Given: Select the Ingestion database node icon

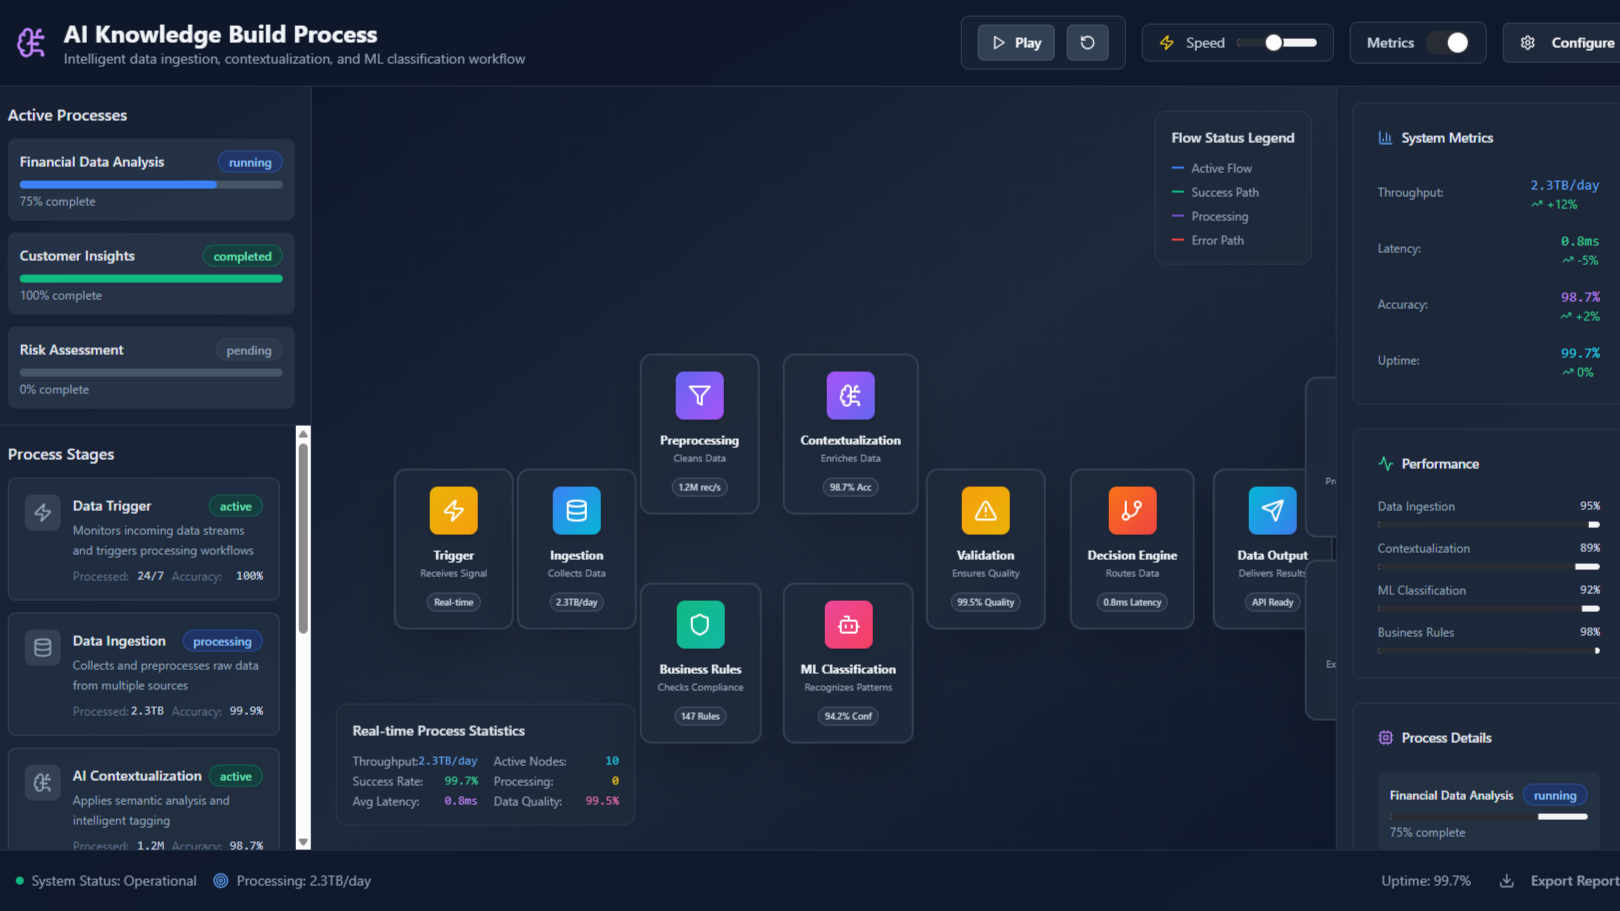Looking at the screenshot, I should [576, 511].
